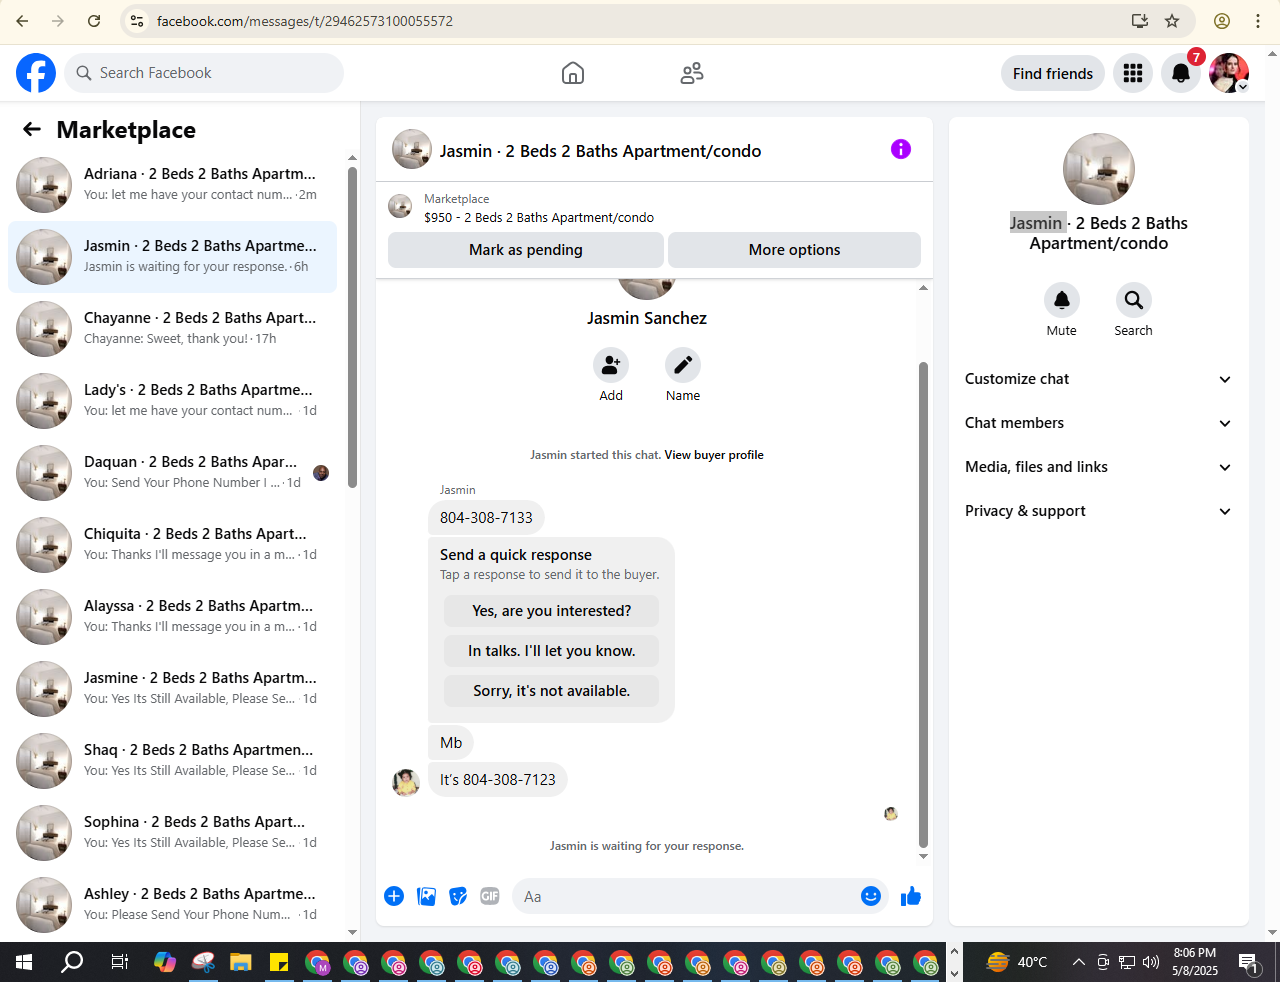
Task: Choose a GIF icon in composer
Action: pyautogui.click(x=490, y=896)
